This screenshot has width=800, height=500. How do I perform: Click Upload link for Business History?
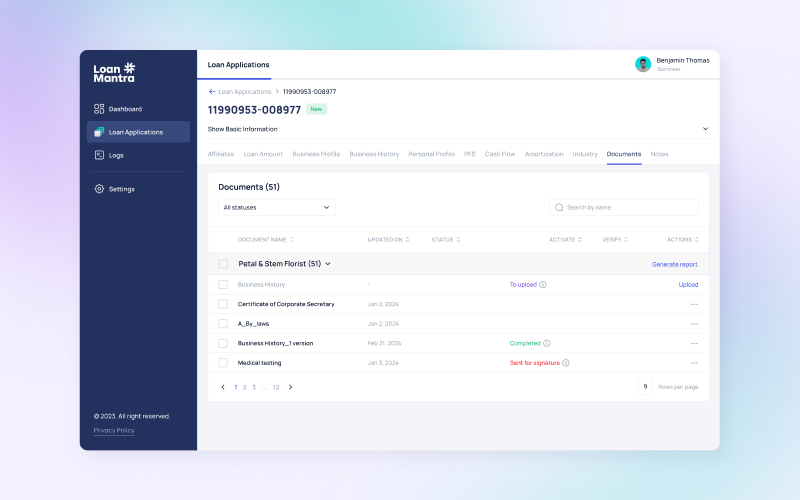pos(688,285)
